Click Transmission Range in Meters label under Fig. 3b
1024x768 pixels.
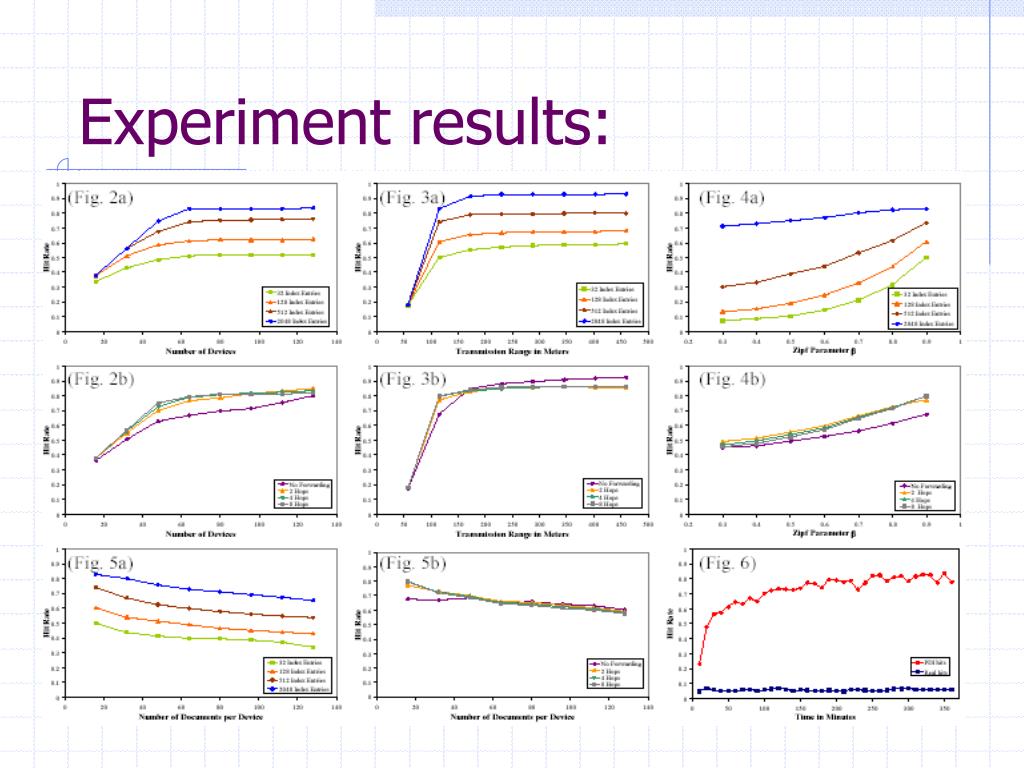(512, 534)
